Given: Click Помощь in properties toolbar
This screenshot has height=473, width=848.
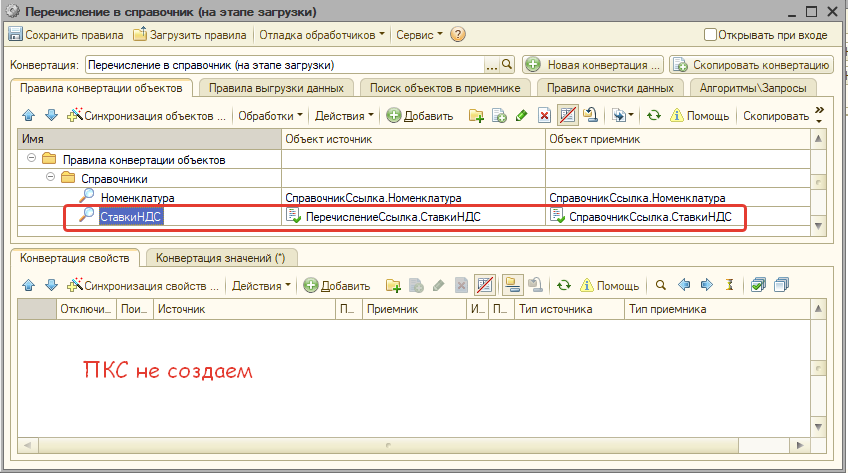Looking at the screenshot, I should pos(610,285).
